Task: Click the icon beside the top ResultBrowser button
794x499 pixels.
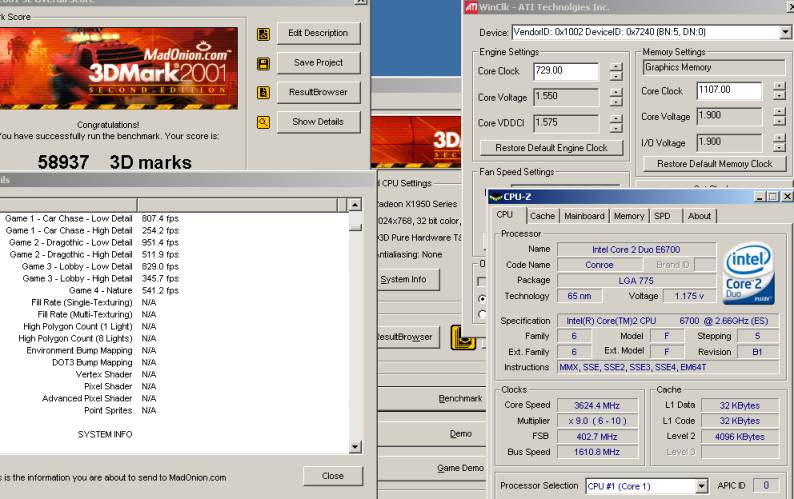Action: 263,93
